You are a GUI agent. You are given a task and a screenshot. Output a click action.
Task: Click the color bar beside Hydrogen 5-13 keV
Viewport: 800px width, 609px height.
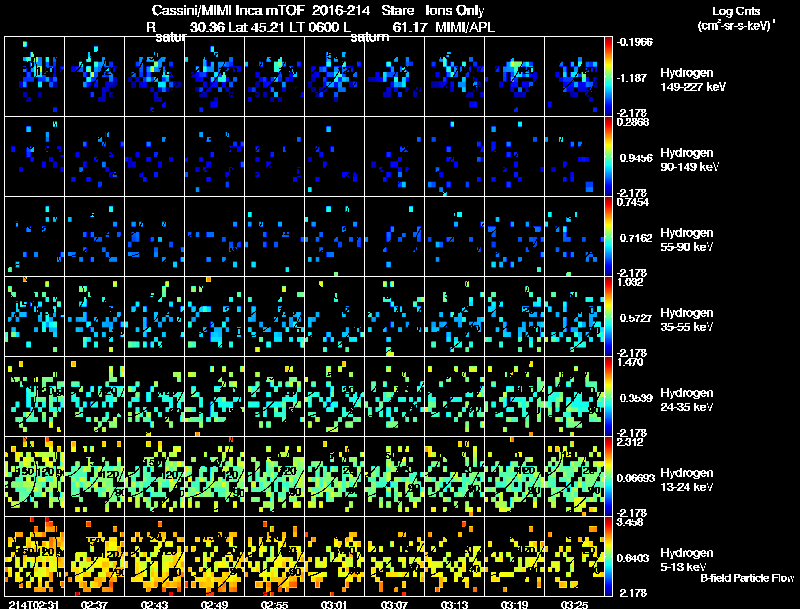[608, 556]
